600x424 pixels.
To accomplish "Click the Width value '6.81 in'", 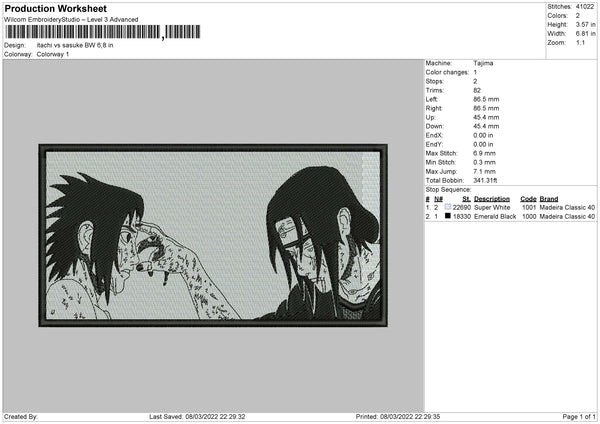I will pos(585,34).
